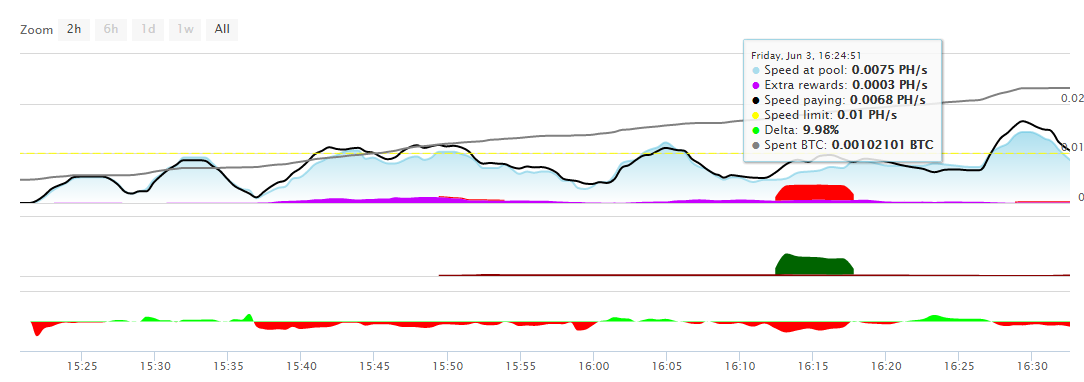Click the 16:25 time axis label

(x=959, y=365)
